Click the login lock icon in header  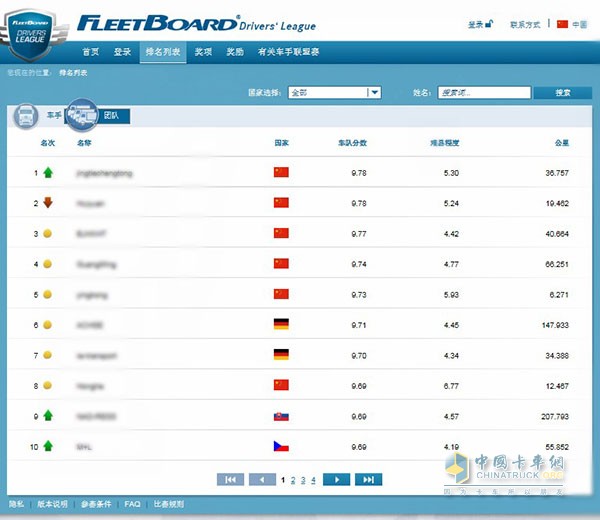487,23
